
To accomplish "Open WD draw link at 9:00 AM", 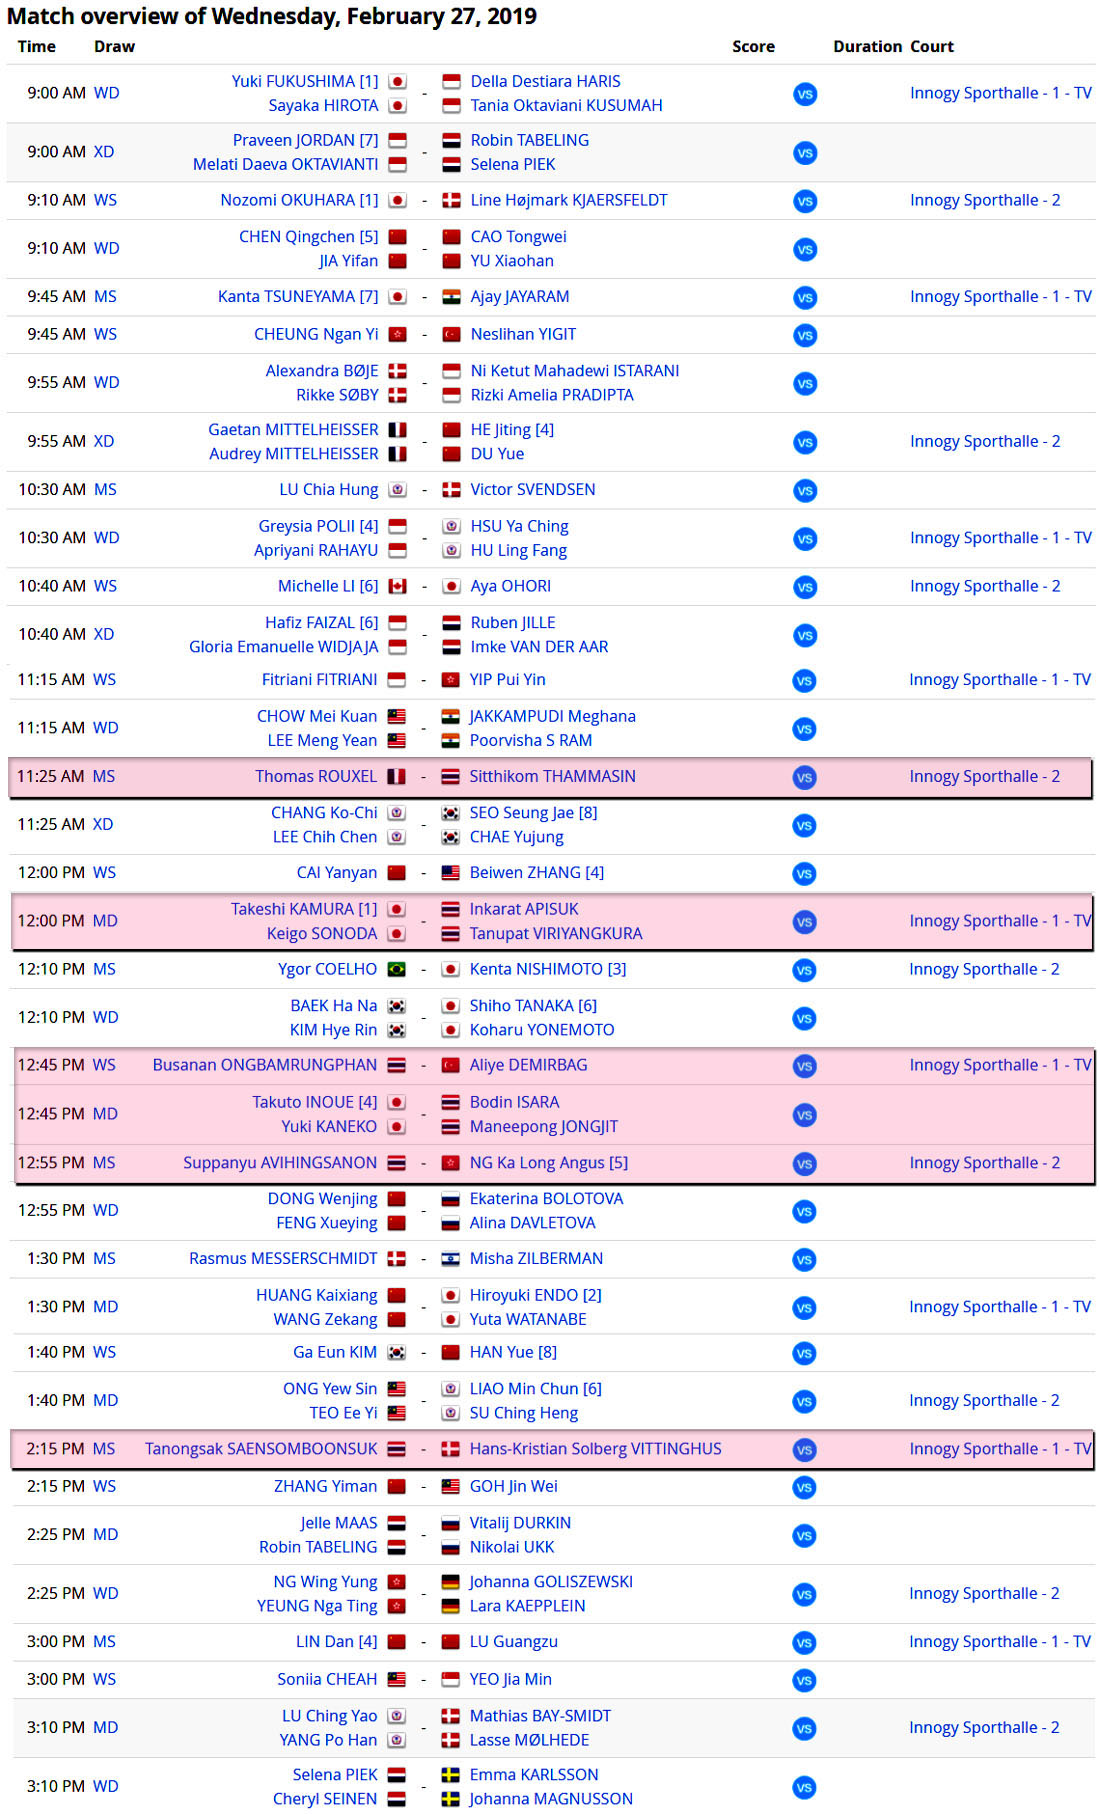I will [x=106, y=93].
